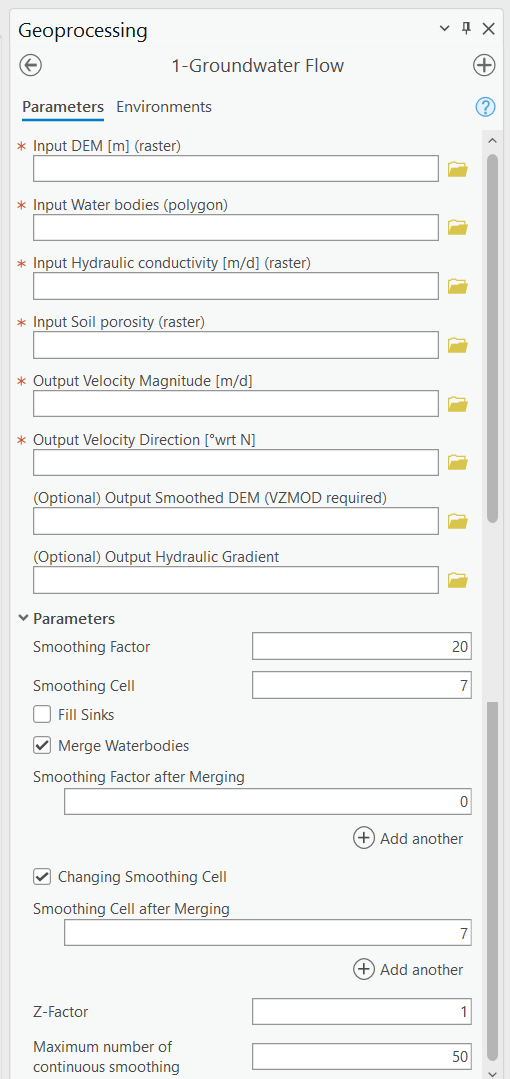Browse for Input DEM raster
The height and width of the screenshot is (1079, 510).
458,169
